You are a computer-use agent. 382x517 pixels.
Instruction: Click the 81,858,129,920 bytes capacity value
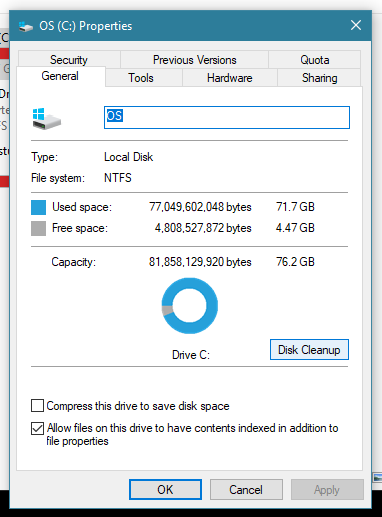[200, 262]
